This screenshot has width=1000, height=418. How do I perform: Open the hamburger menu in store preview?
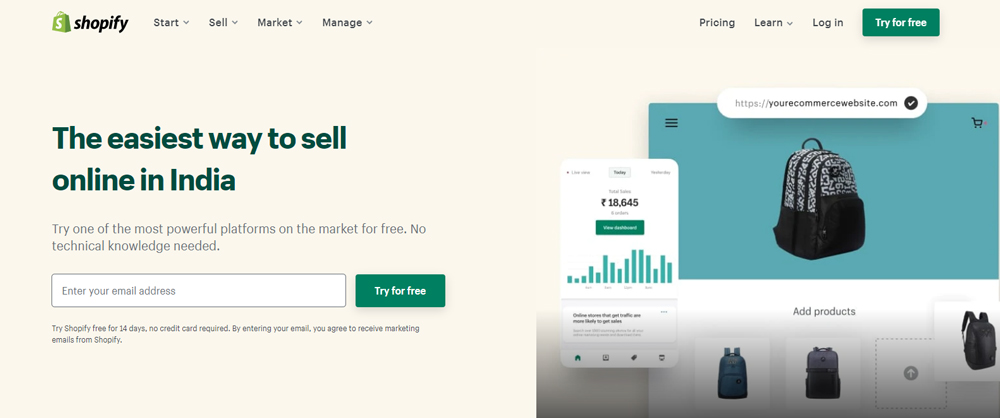(x=671, y=123)
